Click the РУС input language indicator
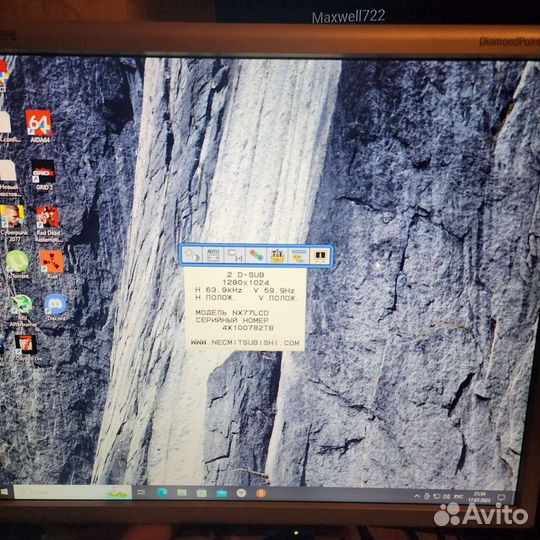This screenshot has width=540, height=540. [458, 497]
